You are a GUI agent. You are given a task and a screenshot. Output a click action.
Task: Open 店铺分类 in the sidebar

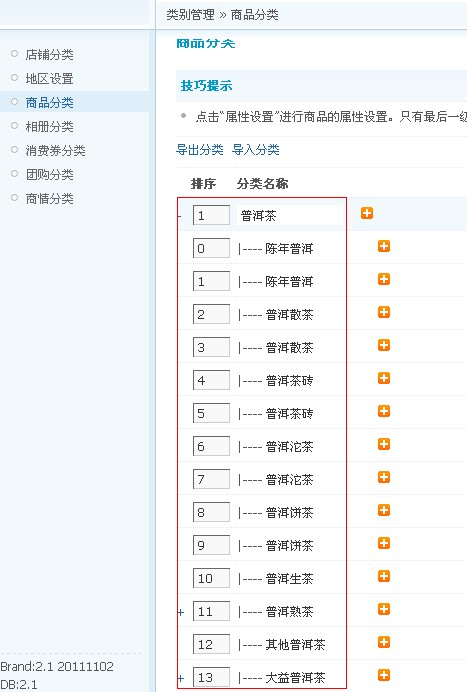pos(49,55)
